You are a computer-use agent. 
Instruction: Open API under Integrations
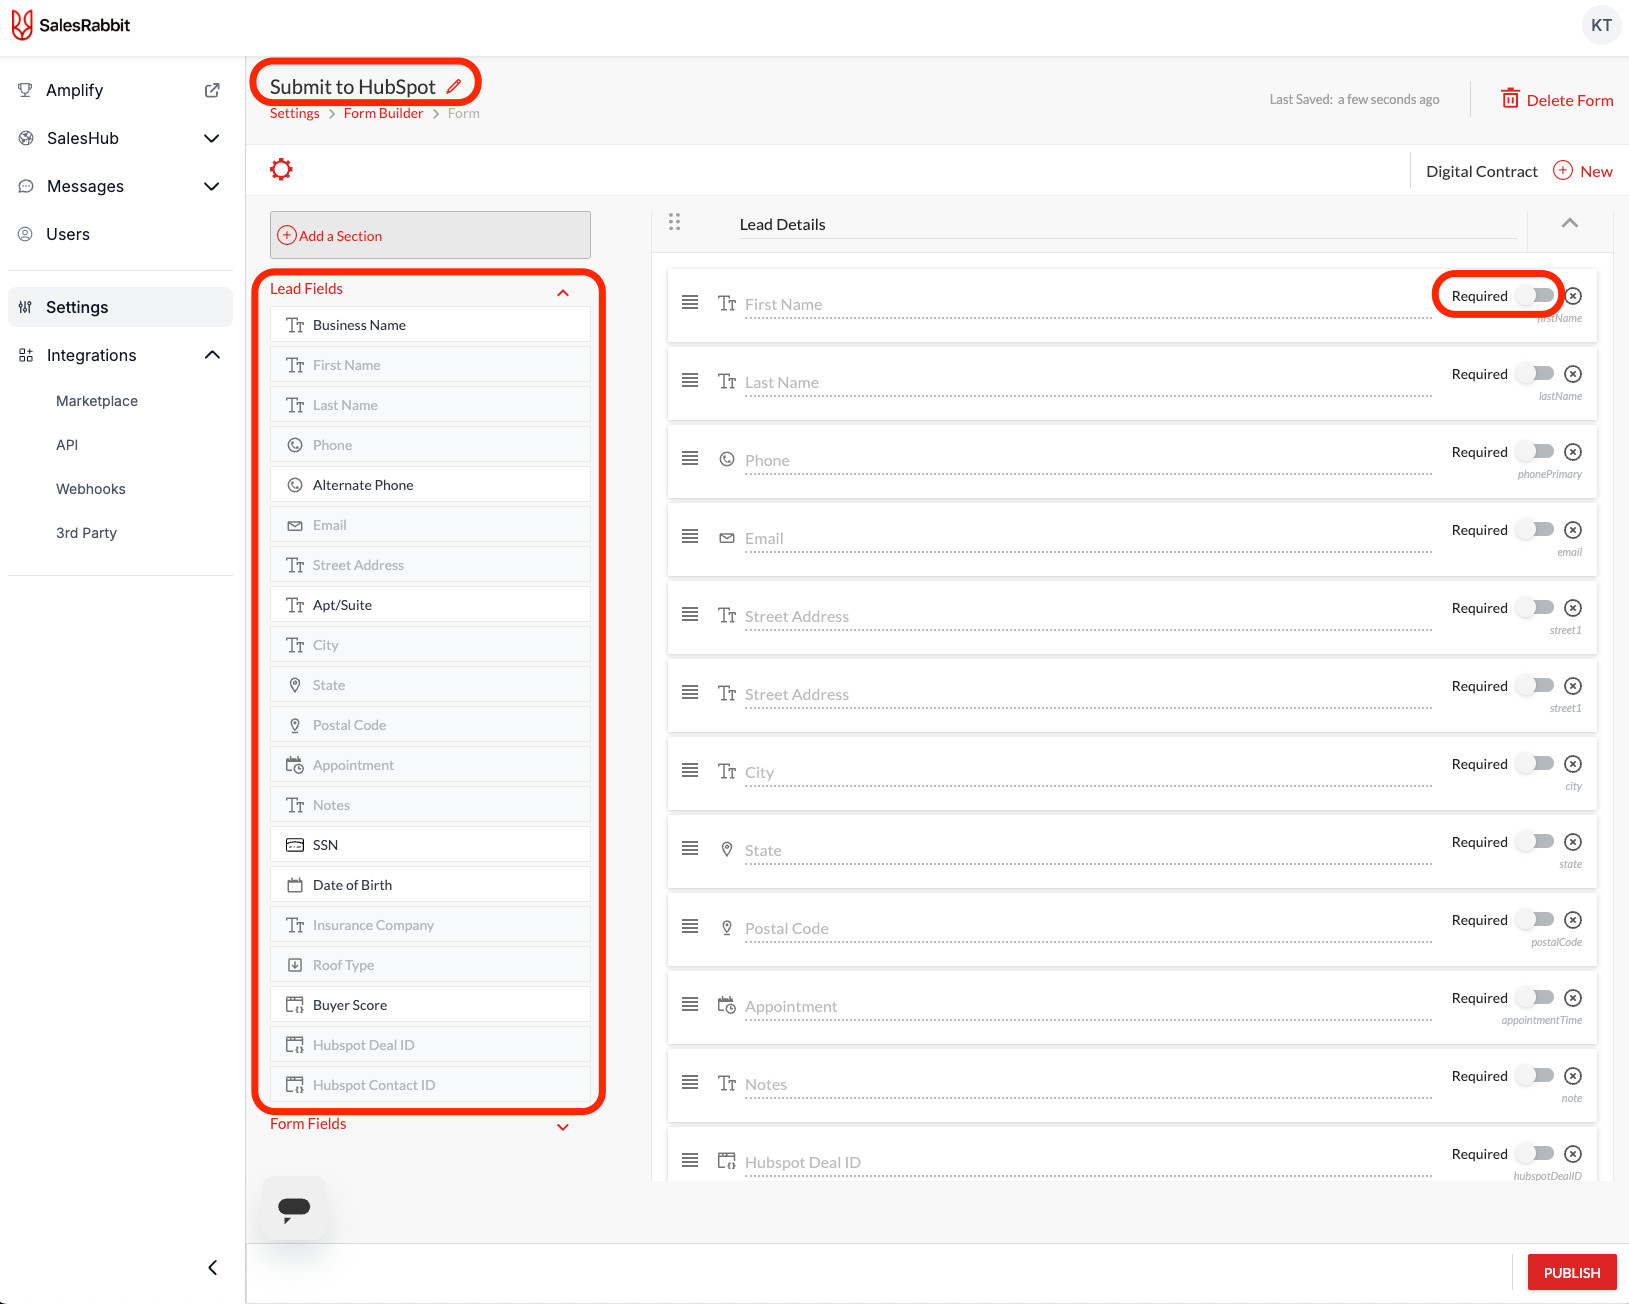point(67,445)
